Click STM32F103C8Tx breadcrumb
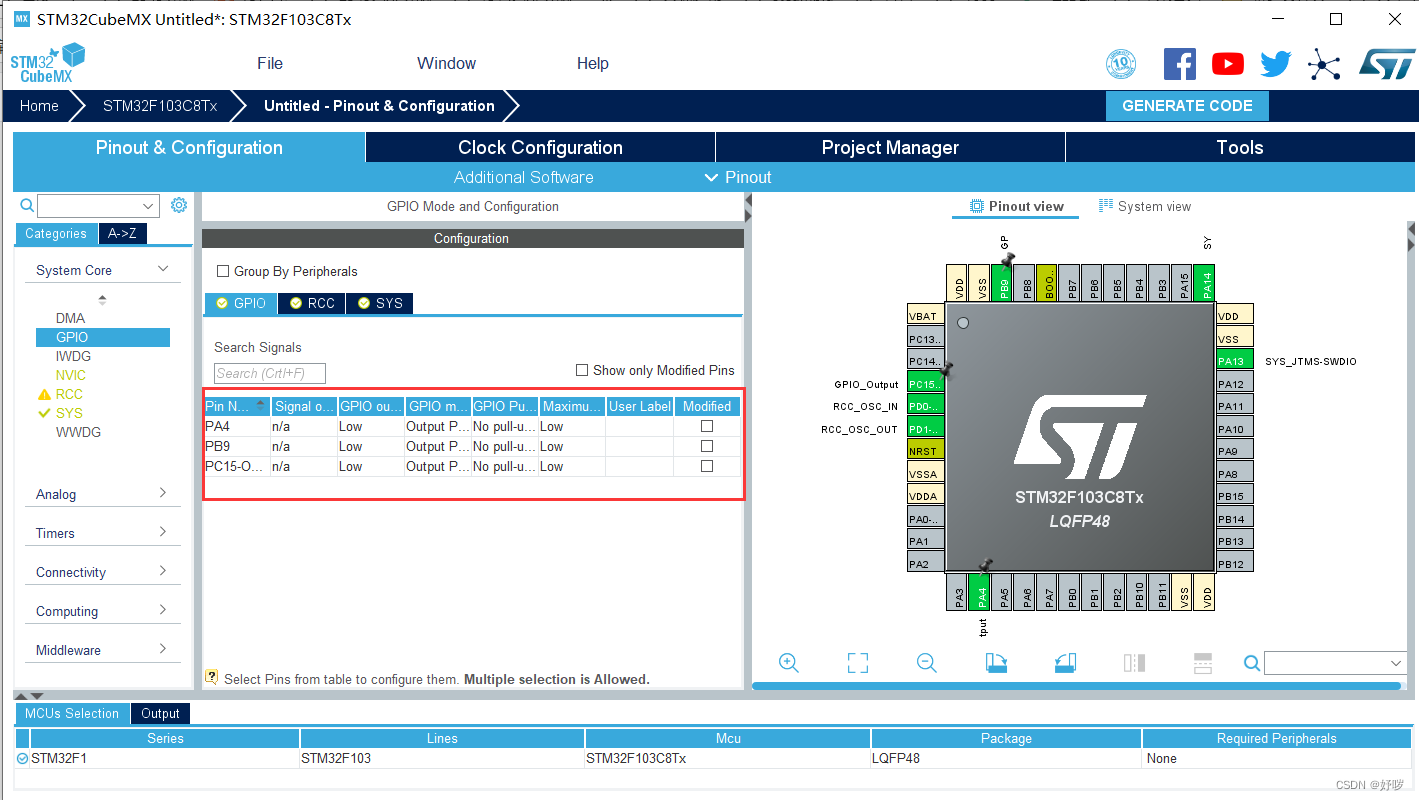The width and height of the screenshot is (1419, 800). [x=160, y=106]
